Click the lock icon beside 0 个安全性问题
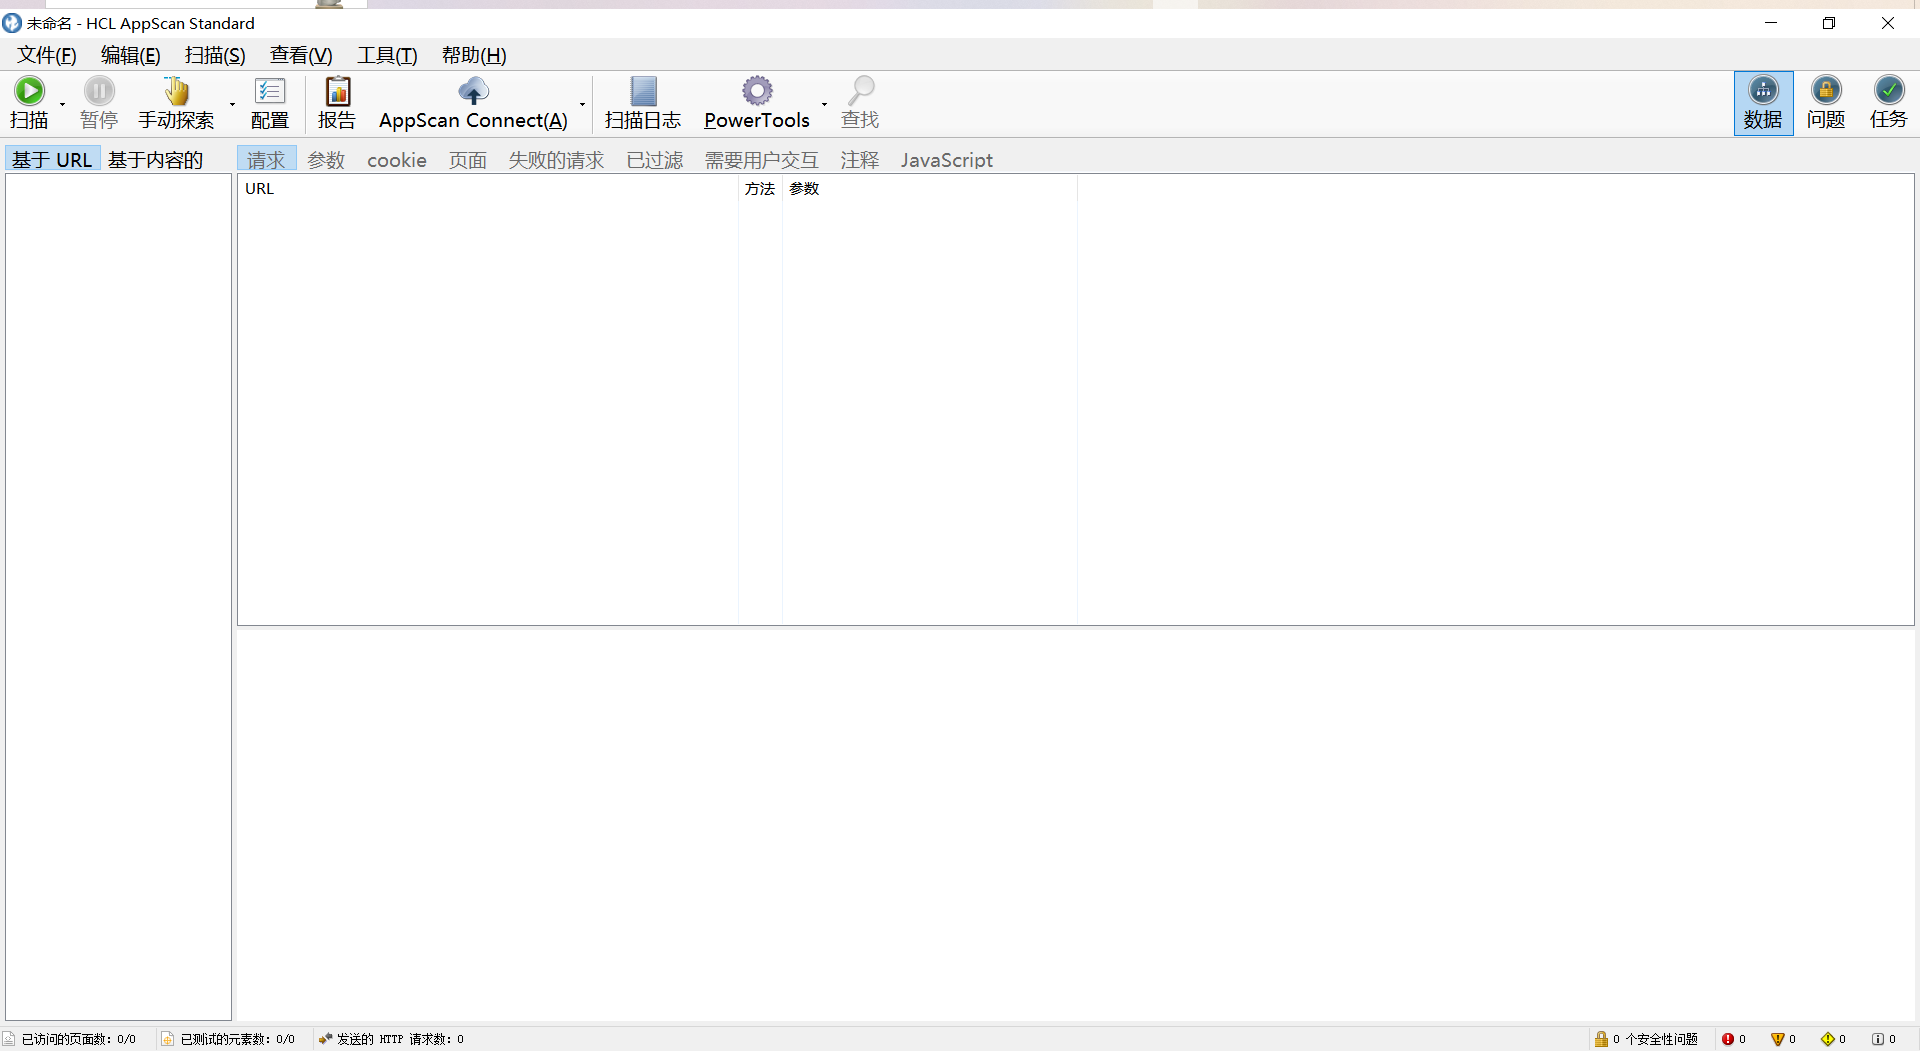The image size is (1920, 1051). [x=1601, y=1039]
